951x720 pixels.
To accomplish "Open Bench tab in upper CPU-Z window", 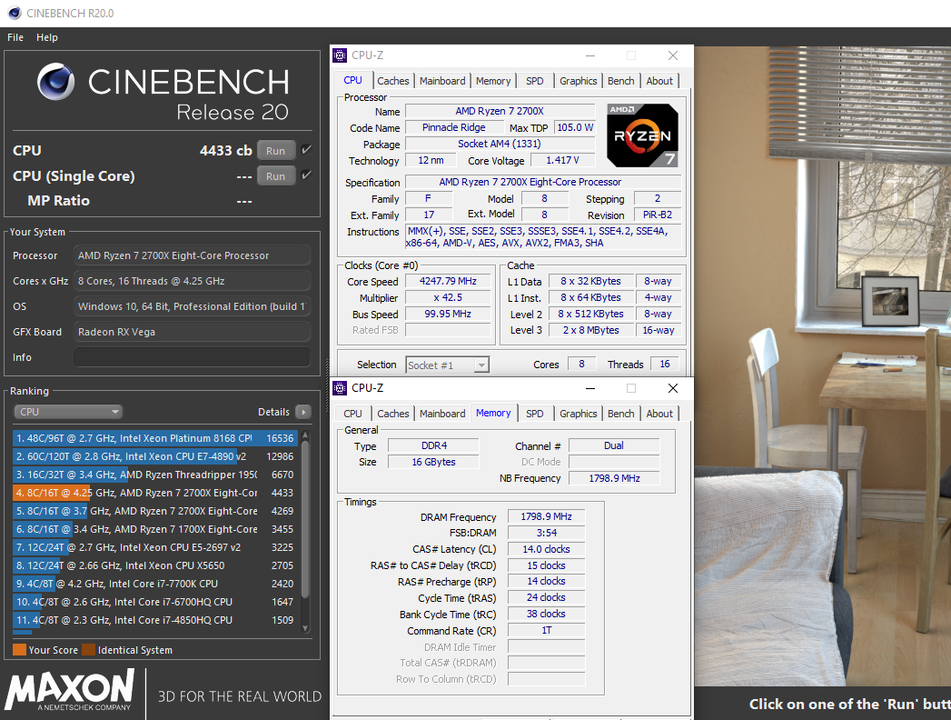I will click(x=620, y=81).
